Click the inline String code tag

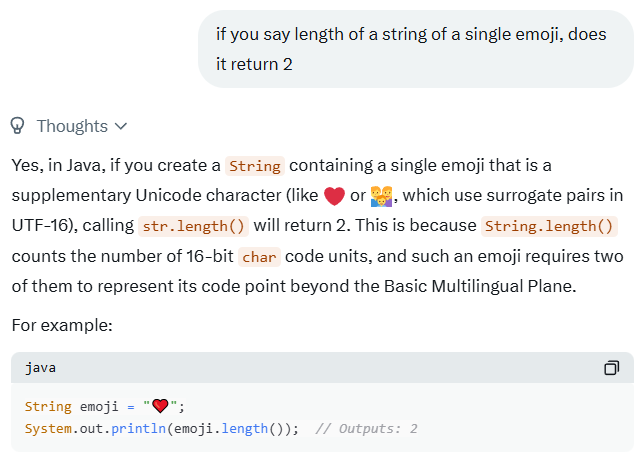[255, 165]
